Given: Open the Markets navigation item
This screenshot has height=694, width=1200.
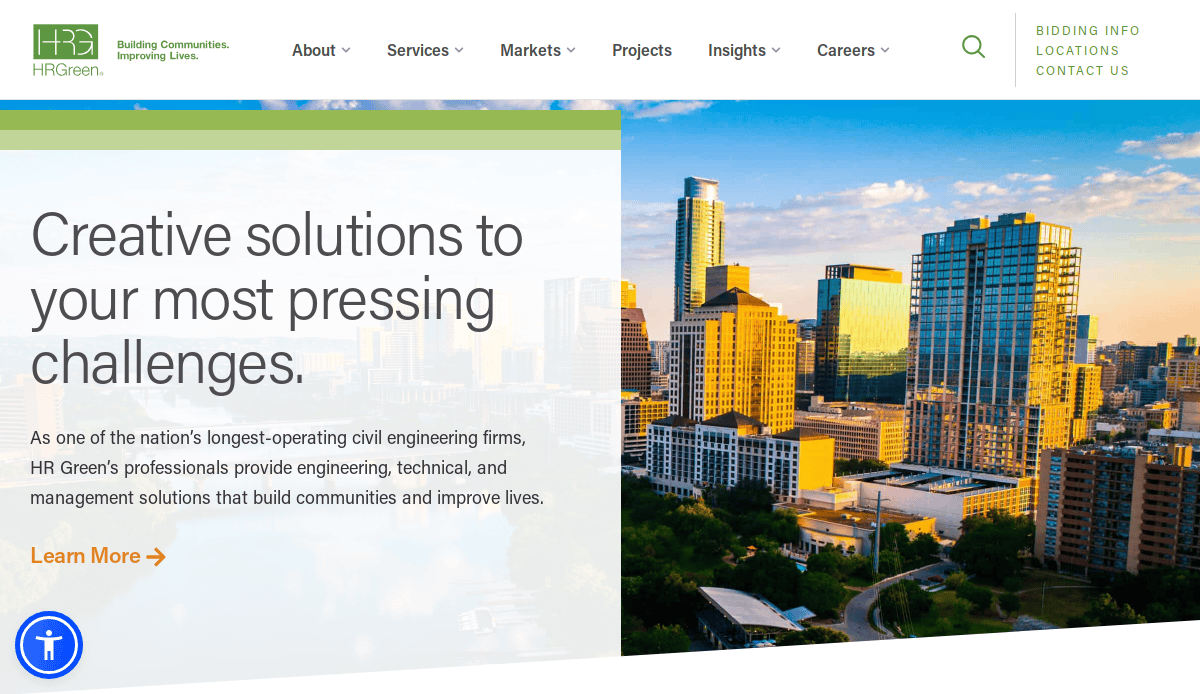Looking at the screenshot, I should click(530, 50).
